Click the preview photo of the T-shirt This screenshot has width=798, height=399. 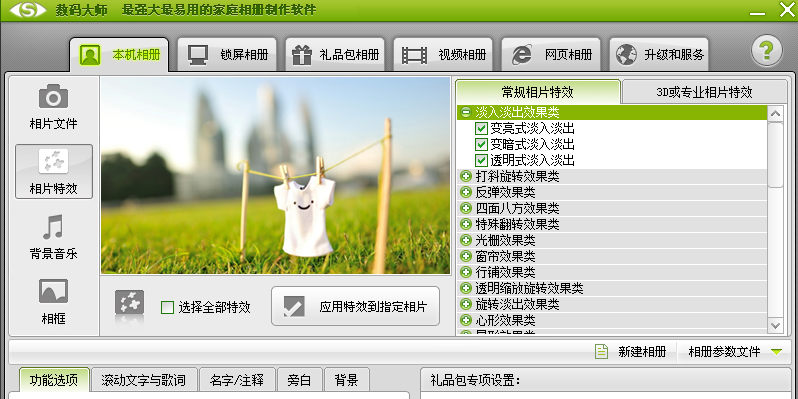(275, 176)
